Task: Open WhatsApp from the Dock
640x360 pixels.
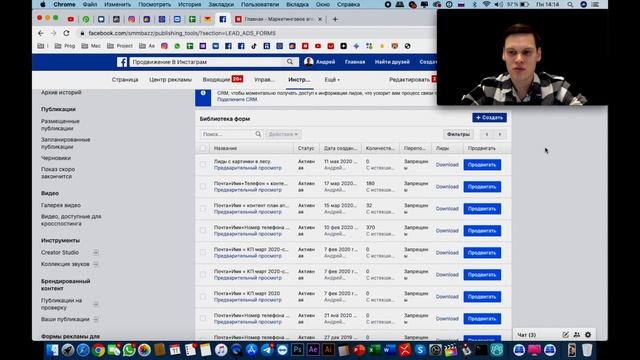Action: (129, 350)
